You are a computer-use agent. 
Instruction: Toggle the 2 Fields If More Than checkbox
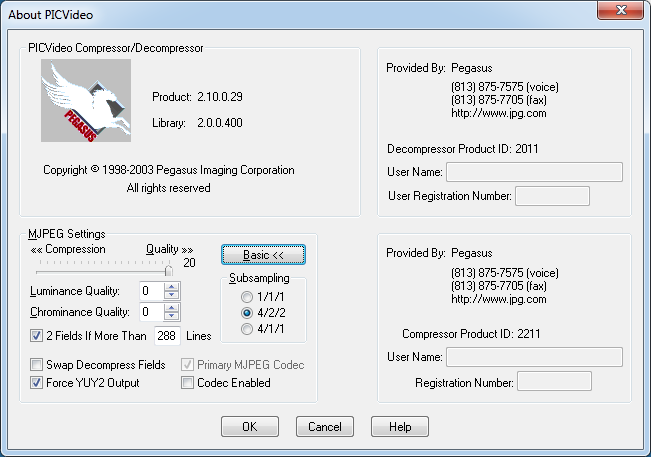click(x=37, y=335)
